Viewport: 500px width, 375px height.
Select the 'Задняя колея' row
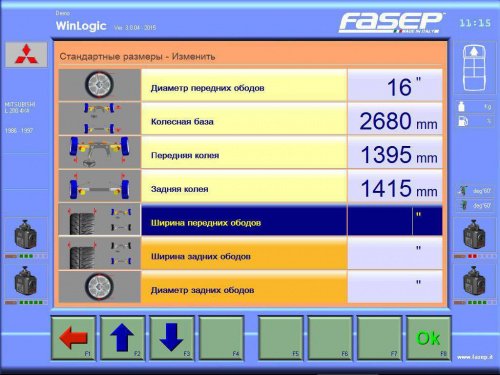click(244, 186)
